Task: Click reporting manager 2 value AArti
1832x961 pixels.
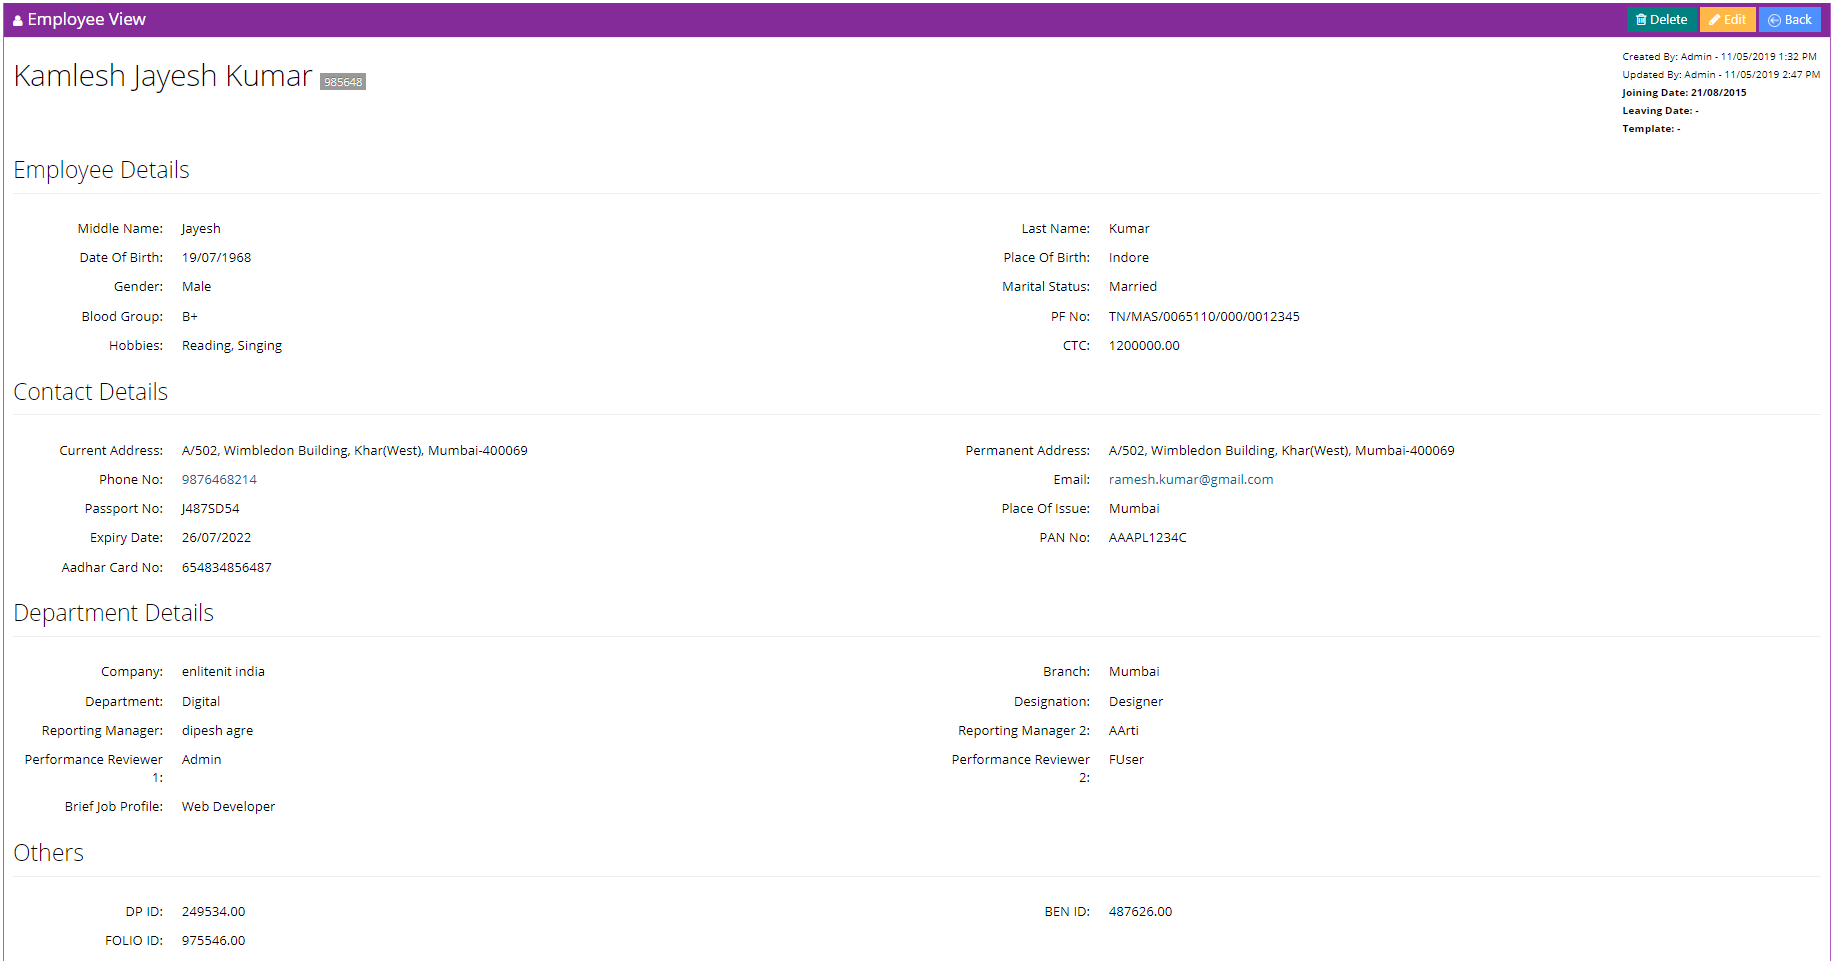Action: [x=1123, y=731]
